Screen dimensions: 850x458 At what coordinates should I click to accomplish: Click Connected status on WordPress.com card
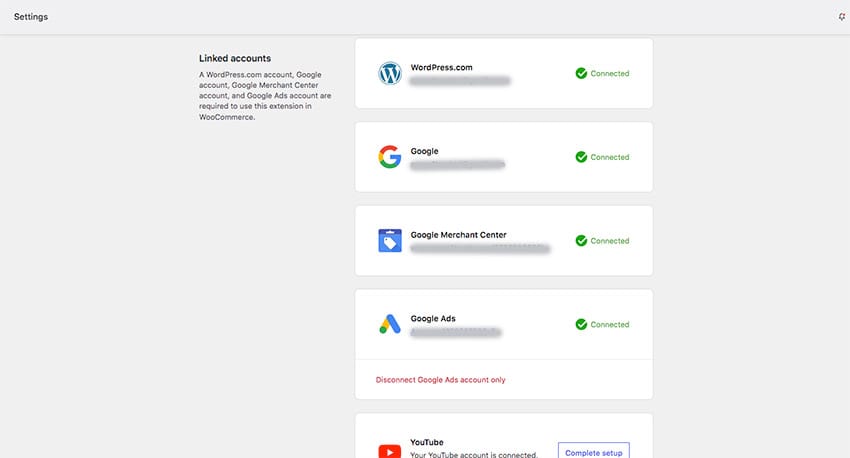coord(610,73)
